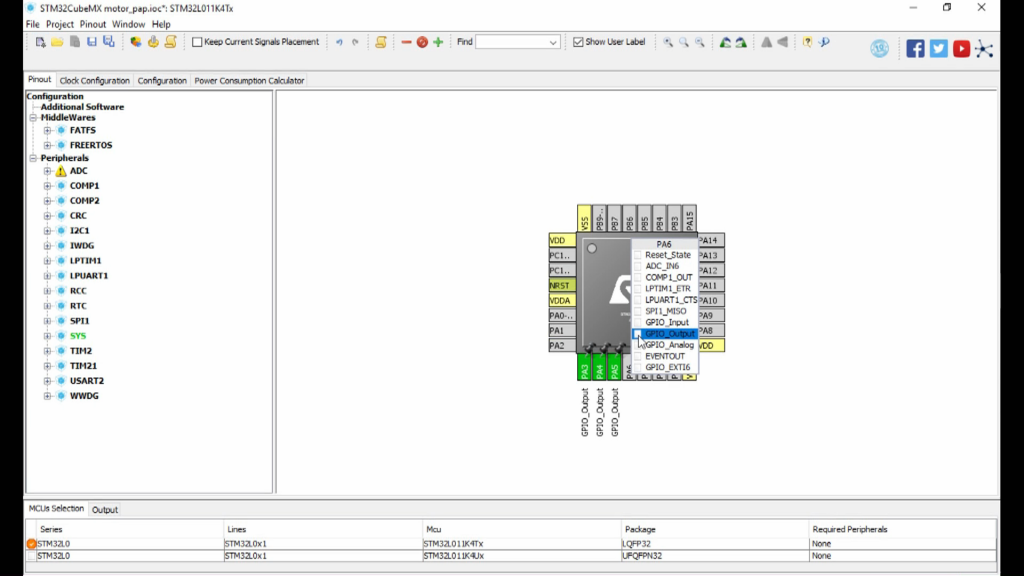This screenshot has height=576, width=1024.
Task: Open the Find dropdown box
Action: point(553,42)
